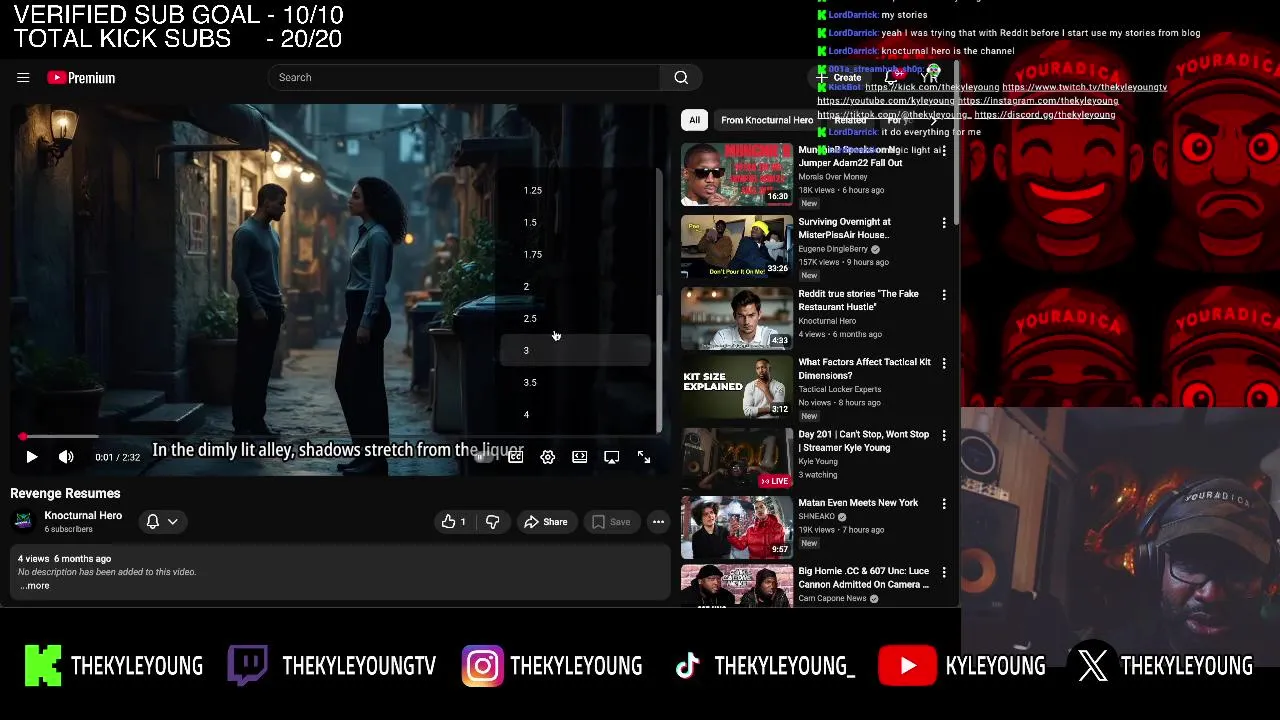Click the speed menu scrollbar

click(658, 364)
